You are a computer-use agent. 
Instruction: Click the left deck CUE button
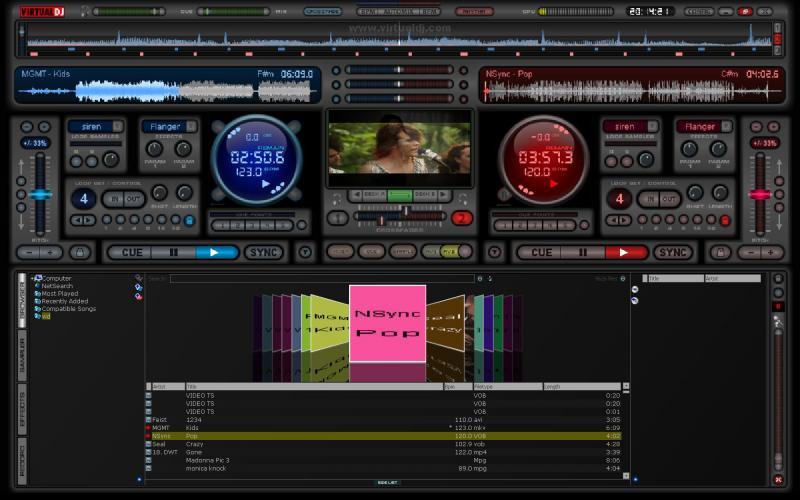coord(132,252)
